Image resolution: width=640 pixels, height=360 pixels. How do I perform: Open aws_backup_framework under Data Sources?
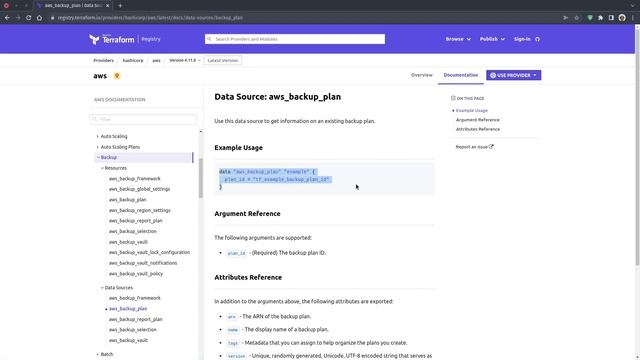pos(135,298)
